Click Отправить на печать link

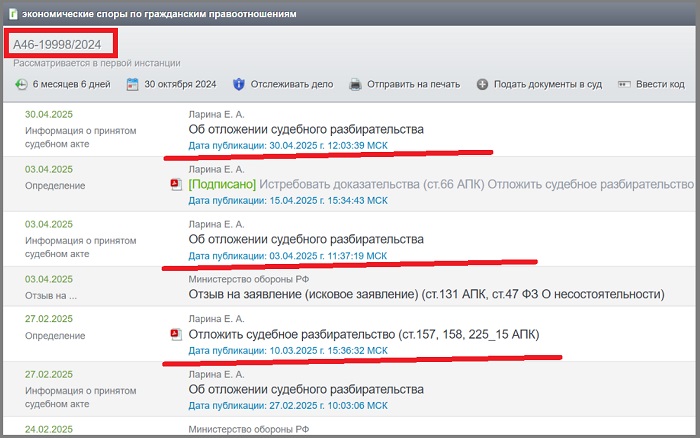[x=413, y=84]
